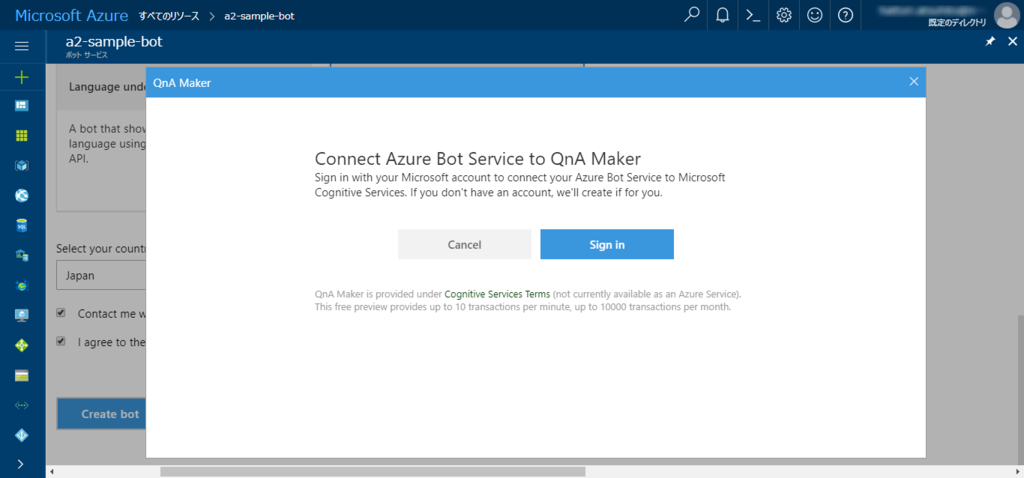Click the Cancel button
Viewport: 1024px width, 478px height.
[464, 244]
